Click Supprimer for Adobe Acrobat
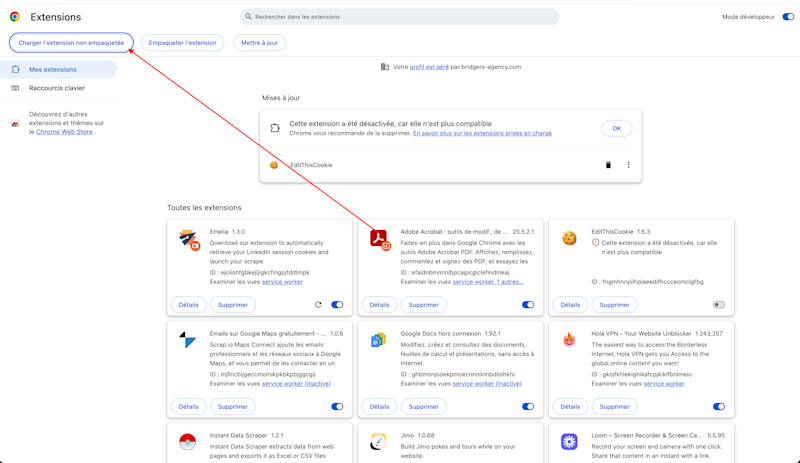Viewport: 800px width, 463px height. (x=423, y=305)
